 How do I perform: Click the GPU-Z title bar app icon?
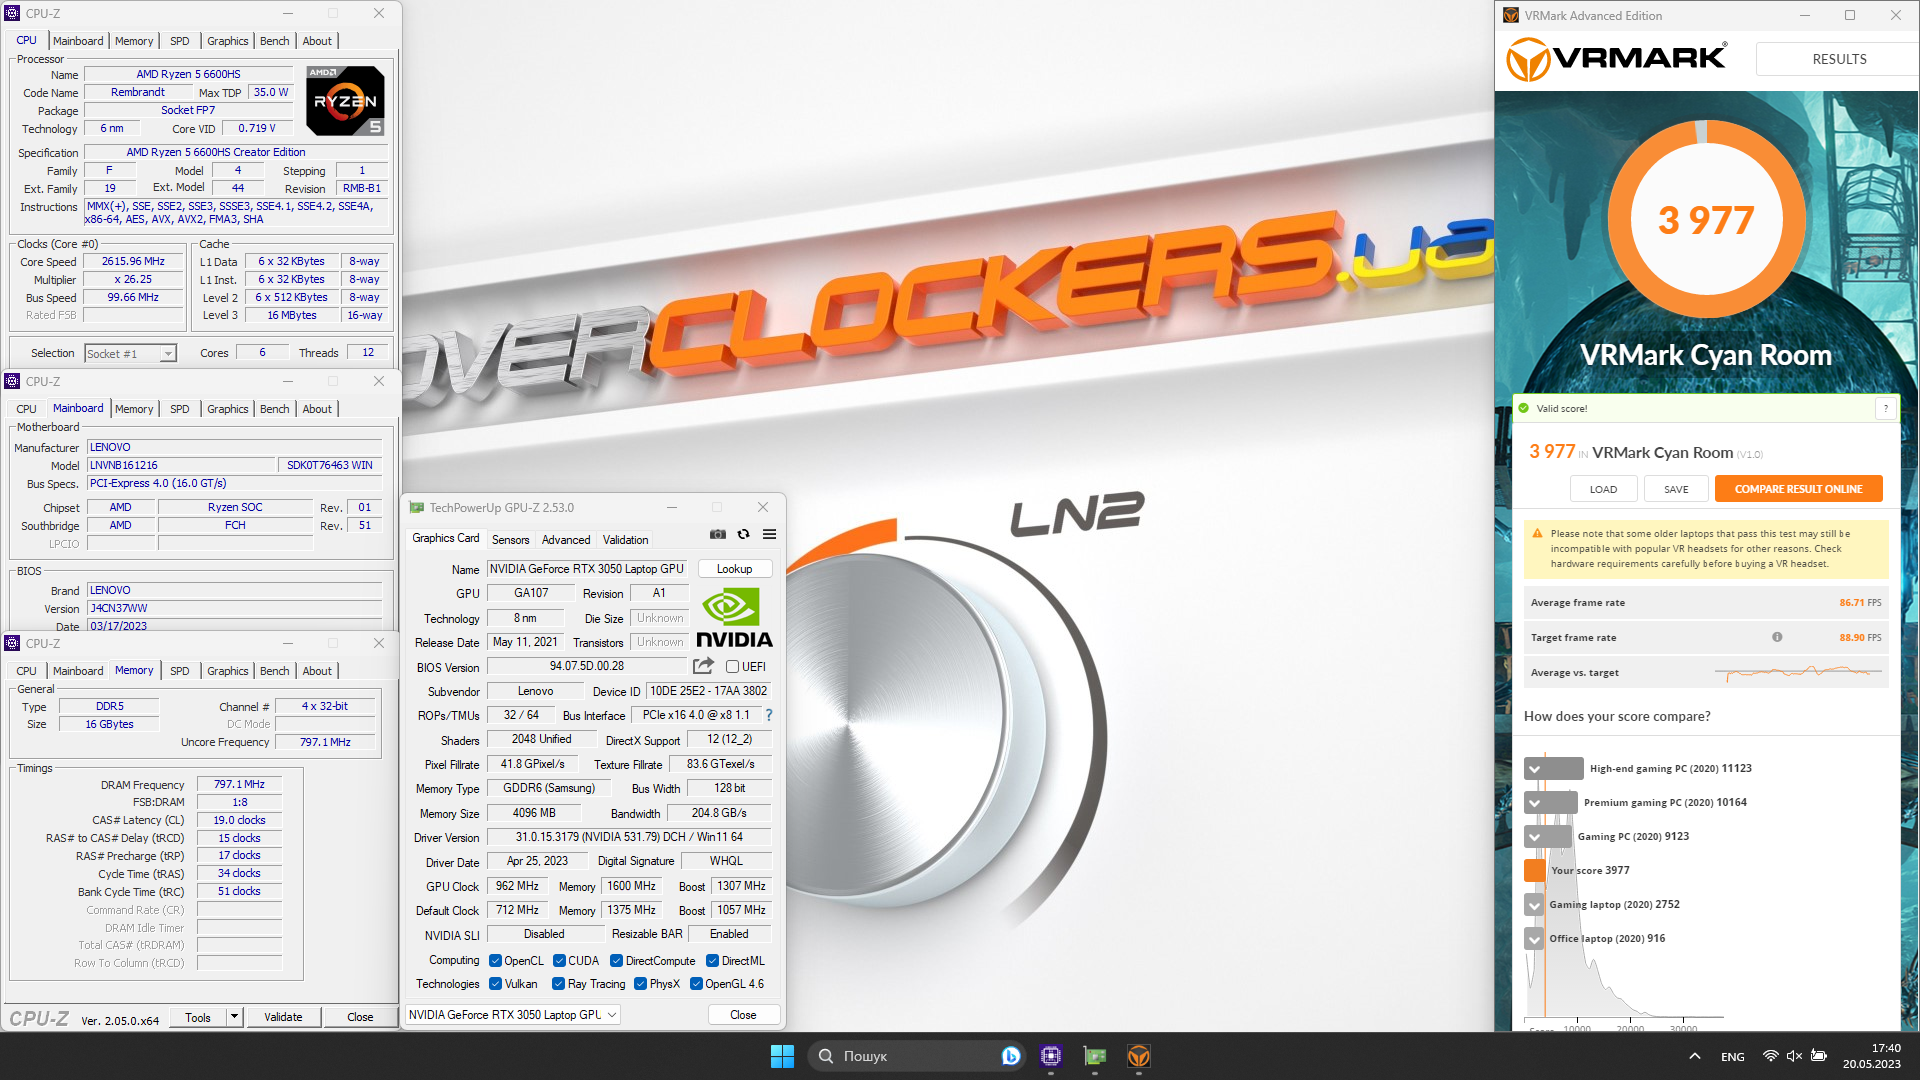point(417,507)
